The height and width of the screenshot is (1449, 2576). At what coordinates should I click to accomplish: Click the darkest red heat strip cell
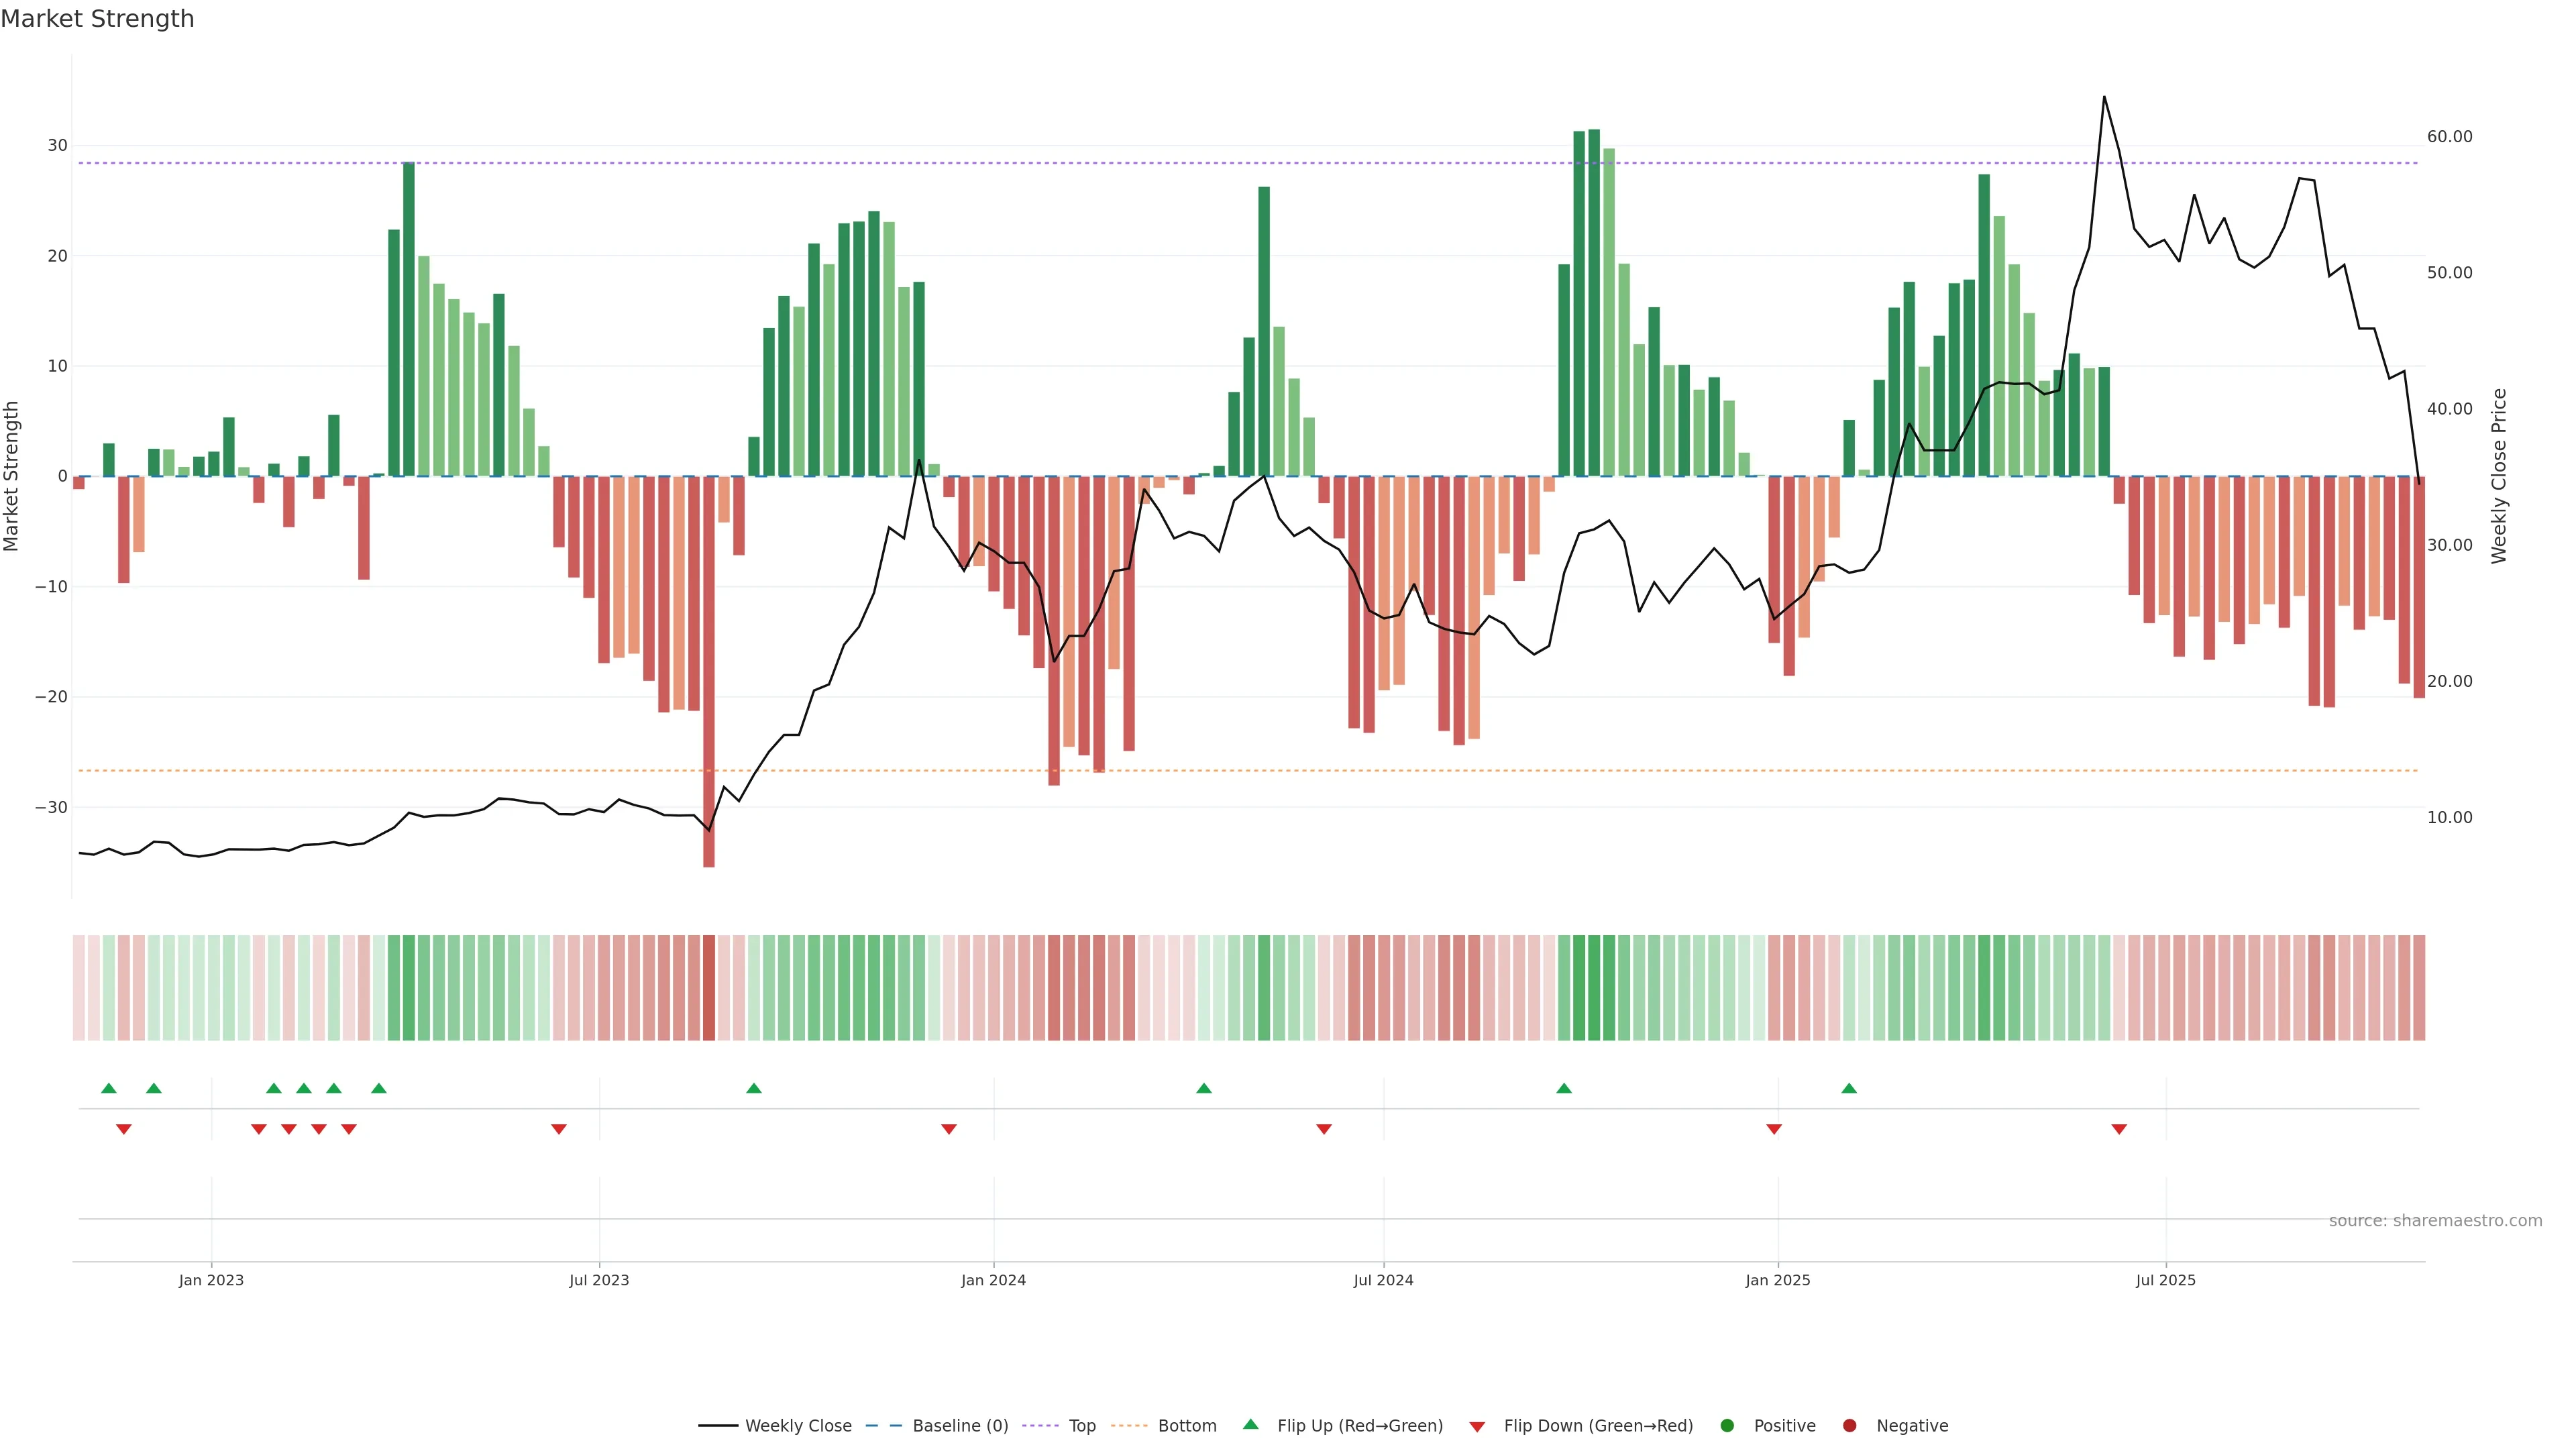tap(709, 988)
